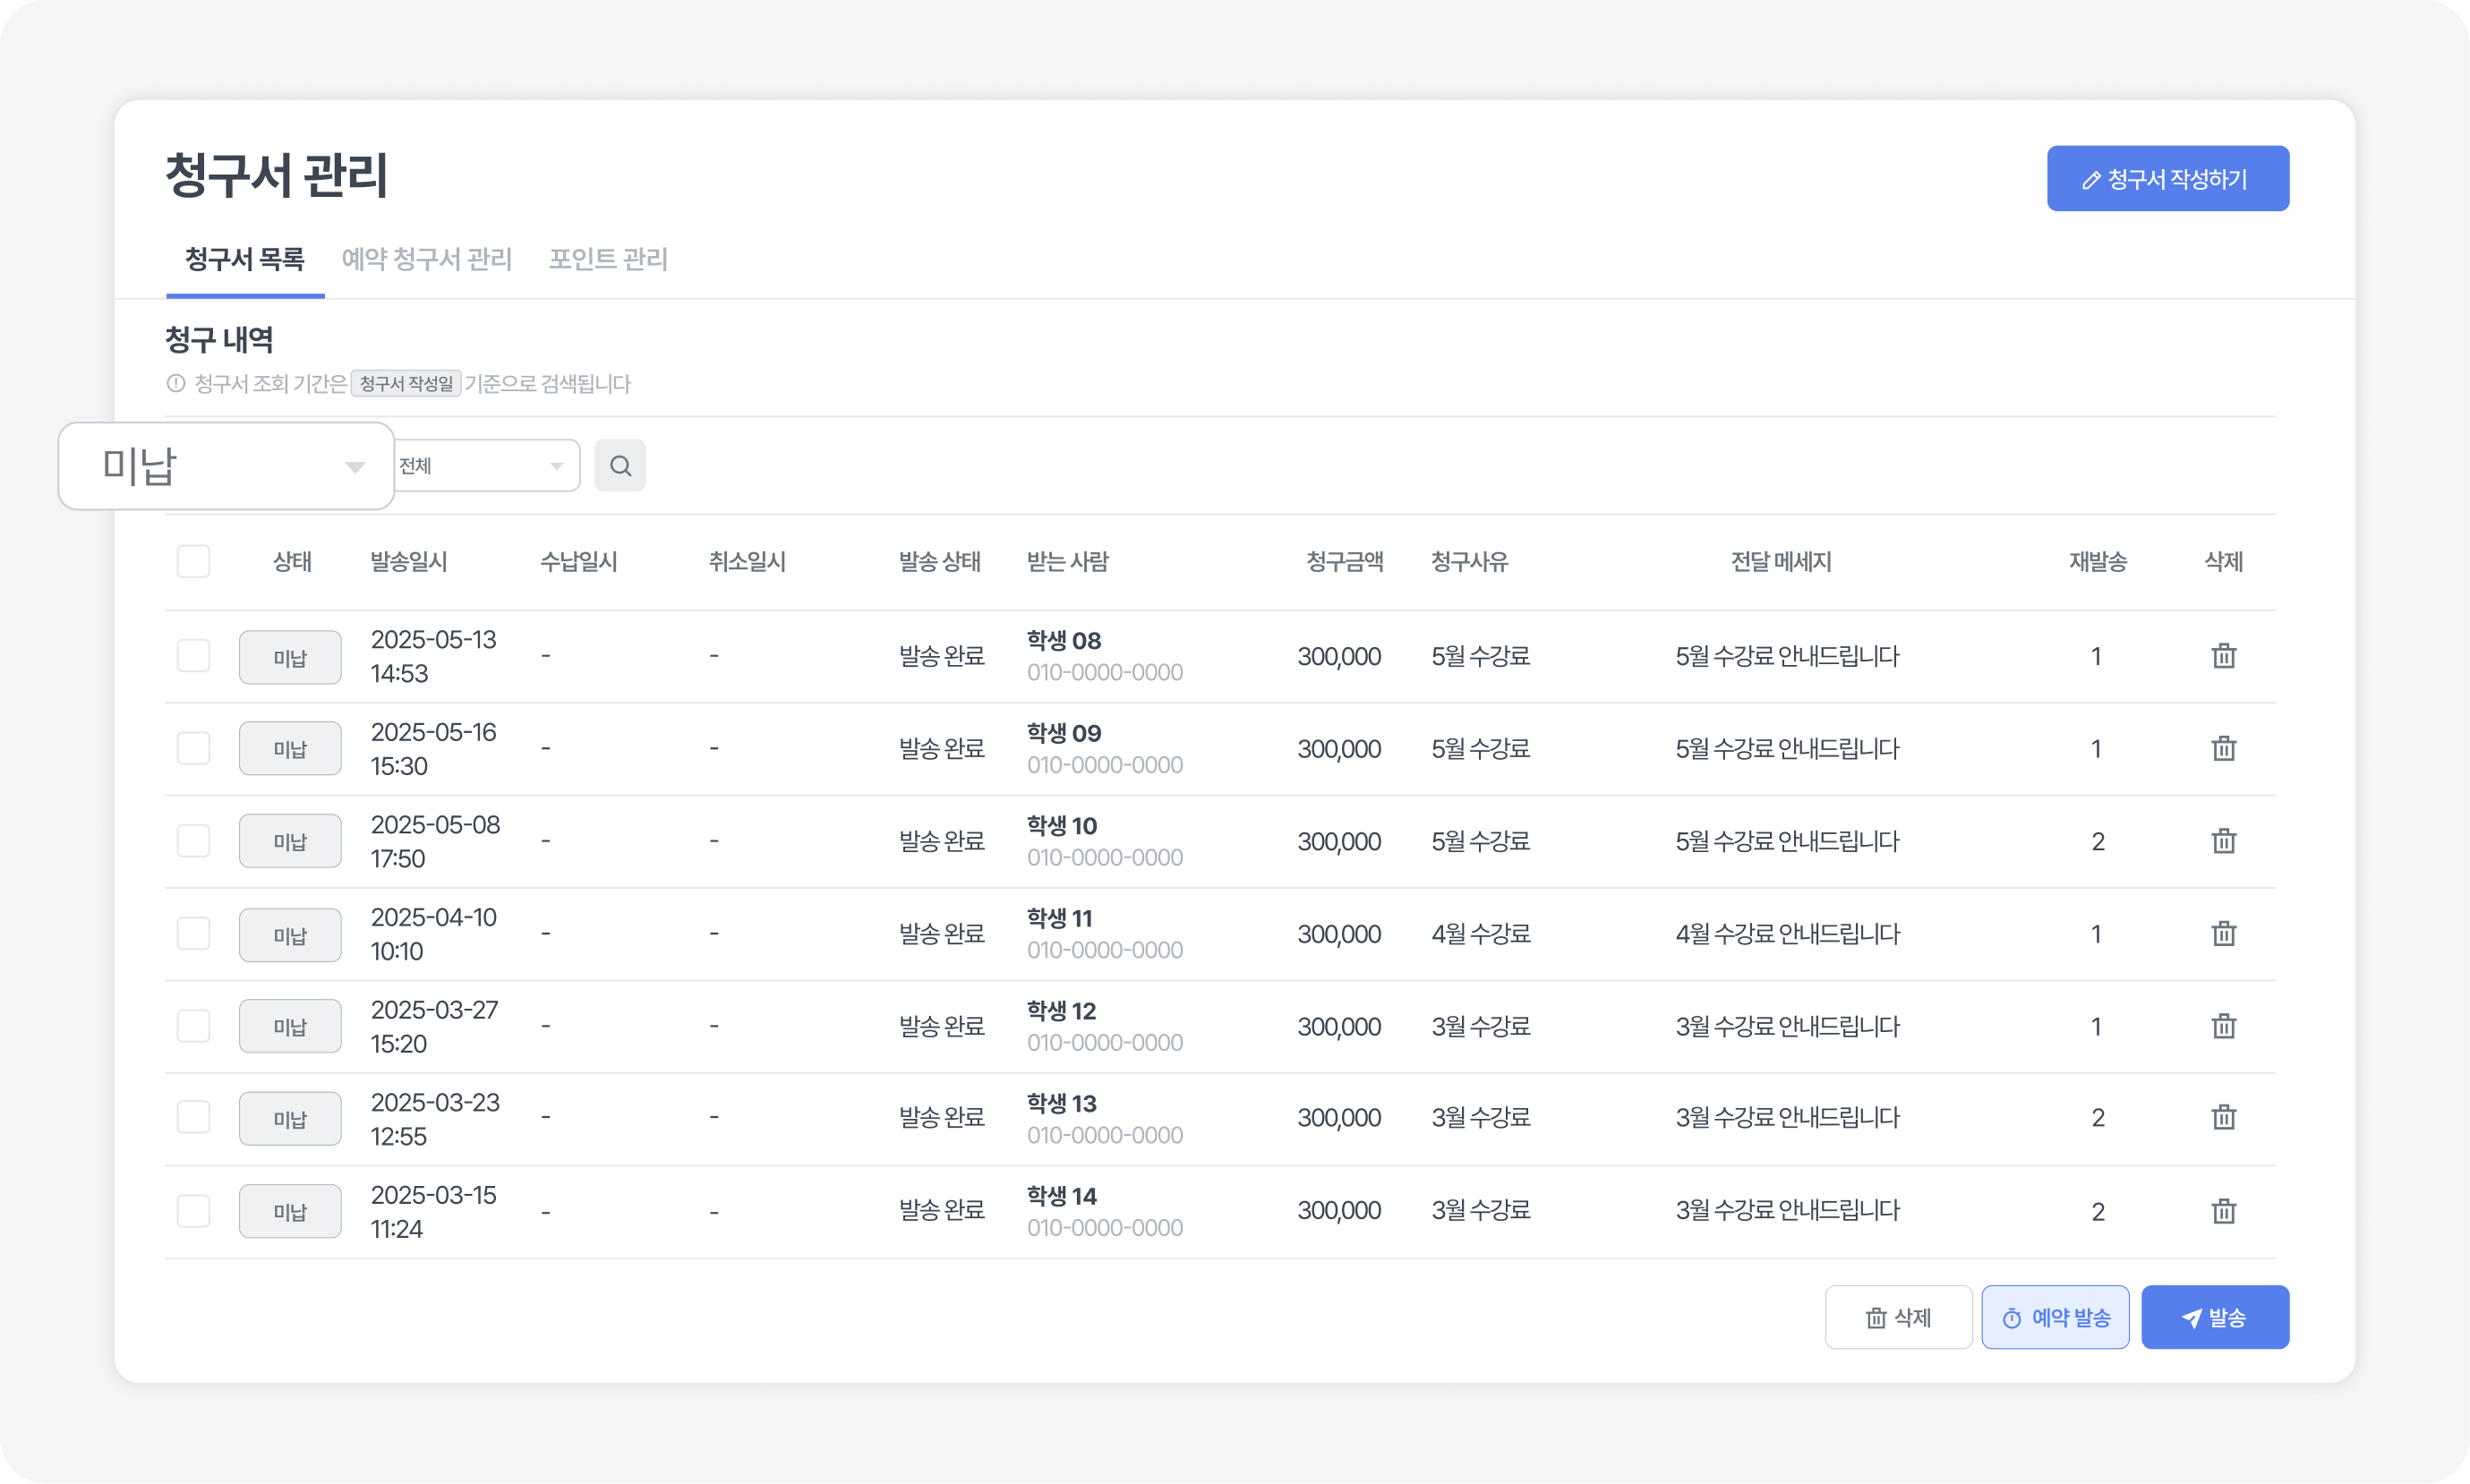This screenshot has width=2470, height=1484.
Task: Click trash icon for 학생 14 row
Action: tap(2223, 1211)
